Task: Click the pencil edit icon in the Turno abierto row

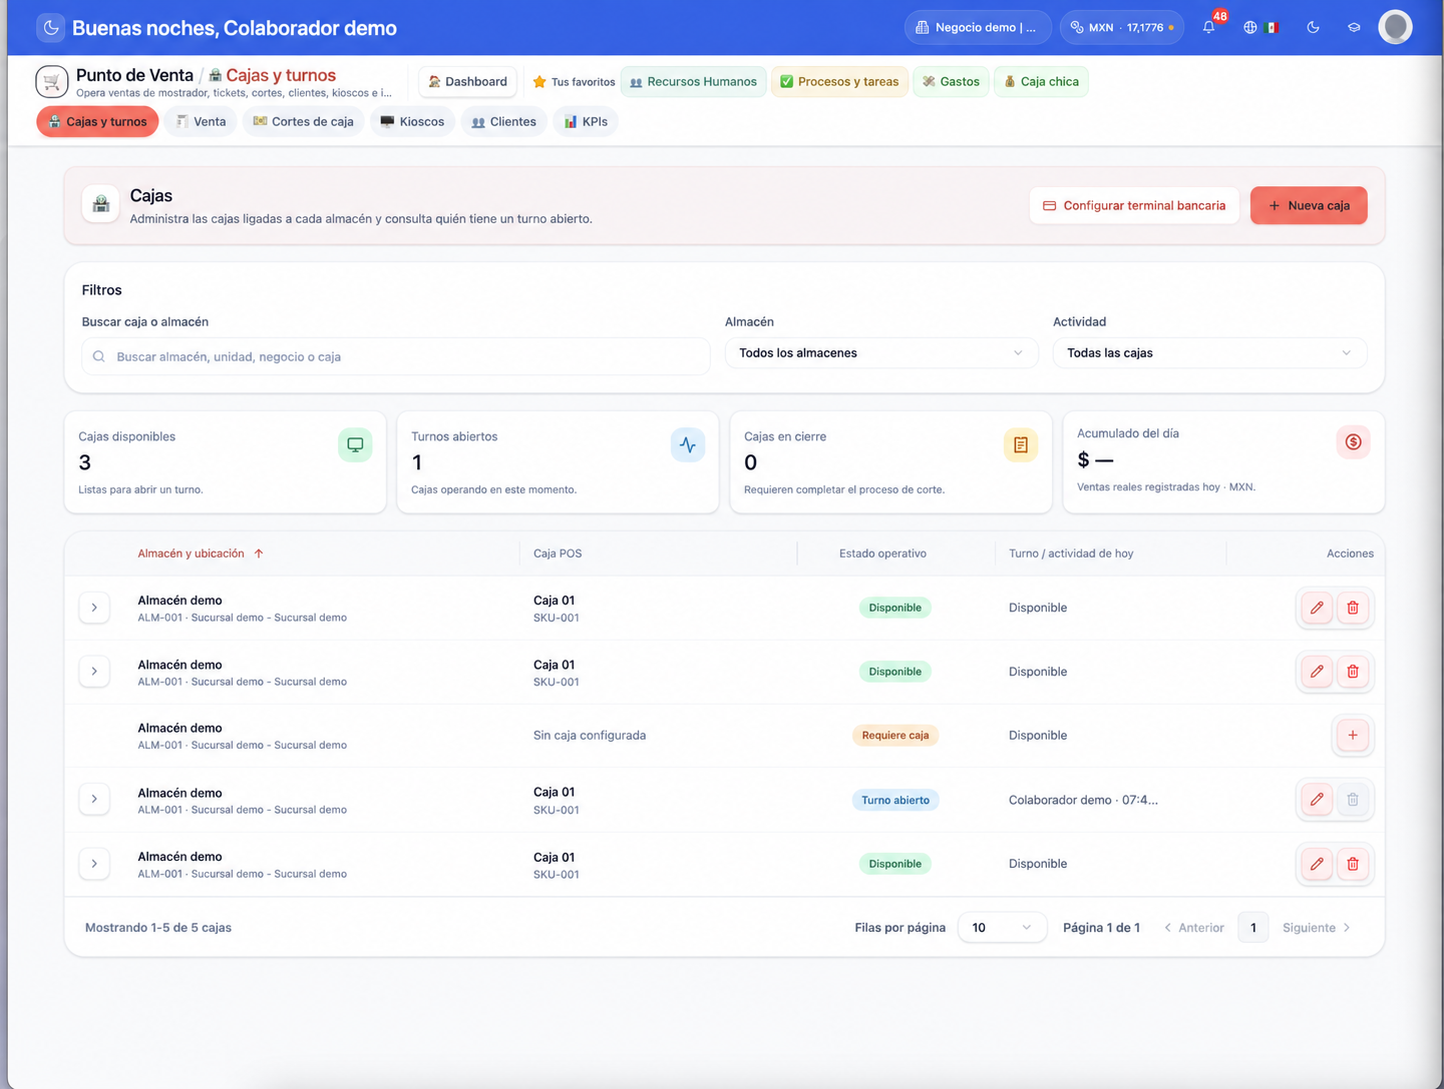Action: pos(1317,799)
